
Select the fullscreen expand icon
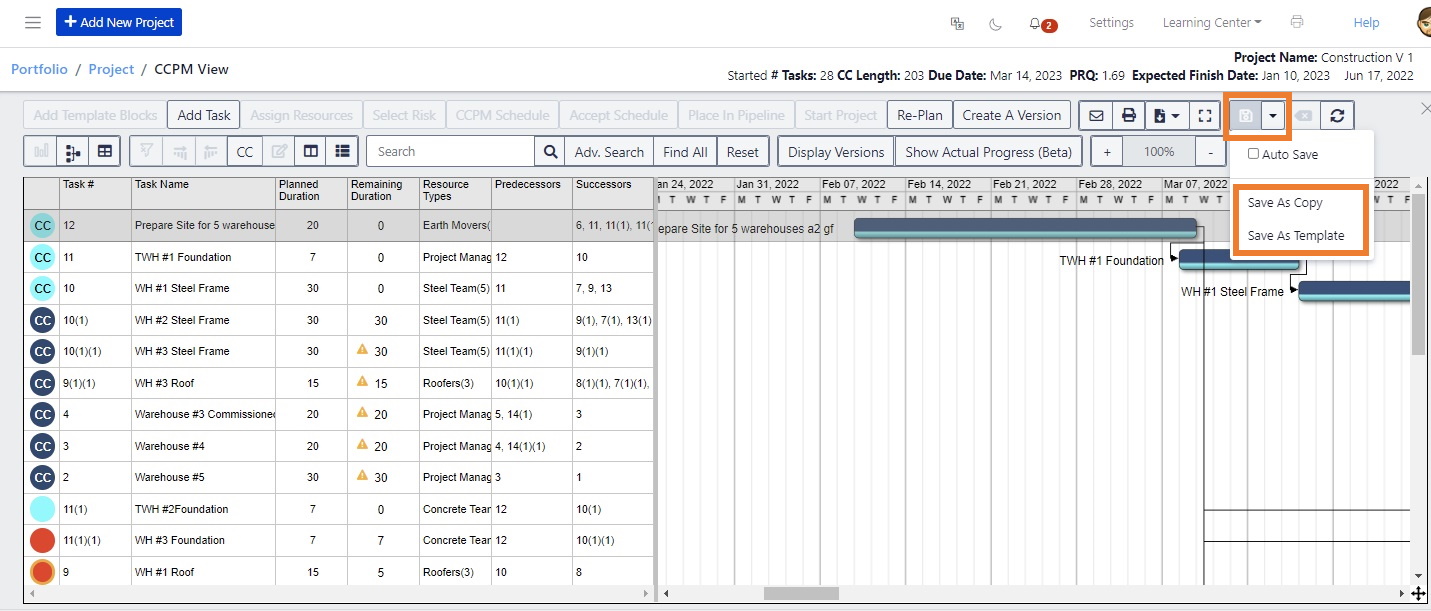[x=1204, y=115]
